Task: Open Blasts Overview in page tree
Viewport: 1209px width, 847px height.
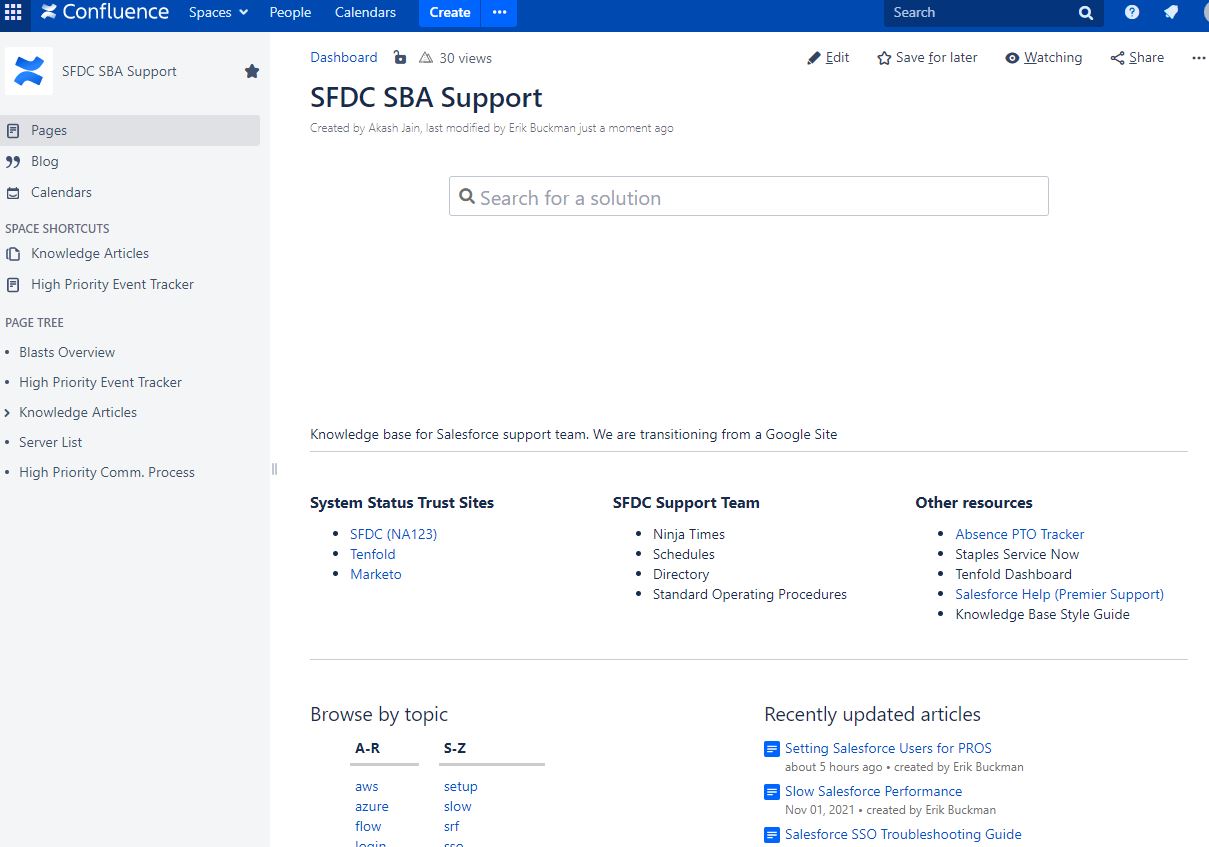Action: tap(67, 352)
